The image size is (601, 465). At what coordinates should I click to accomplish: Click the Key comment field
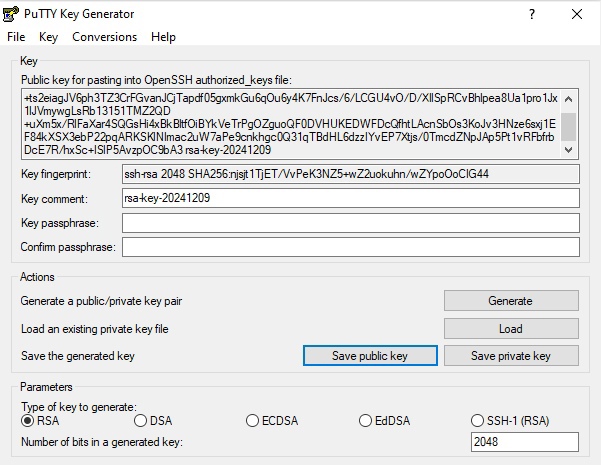351,198
